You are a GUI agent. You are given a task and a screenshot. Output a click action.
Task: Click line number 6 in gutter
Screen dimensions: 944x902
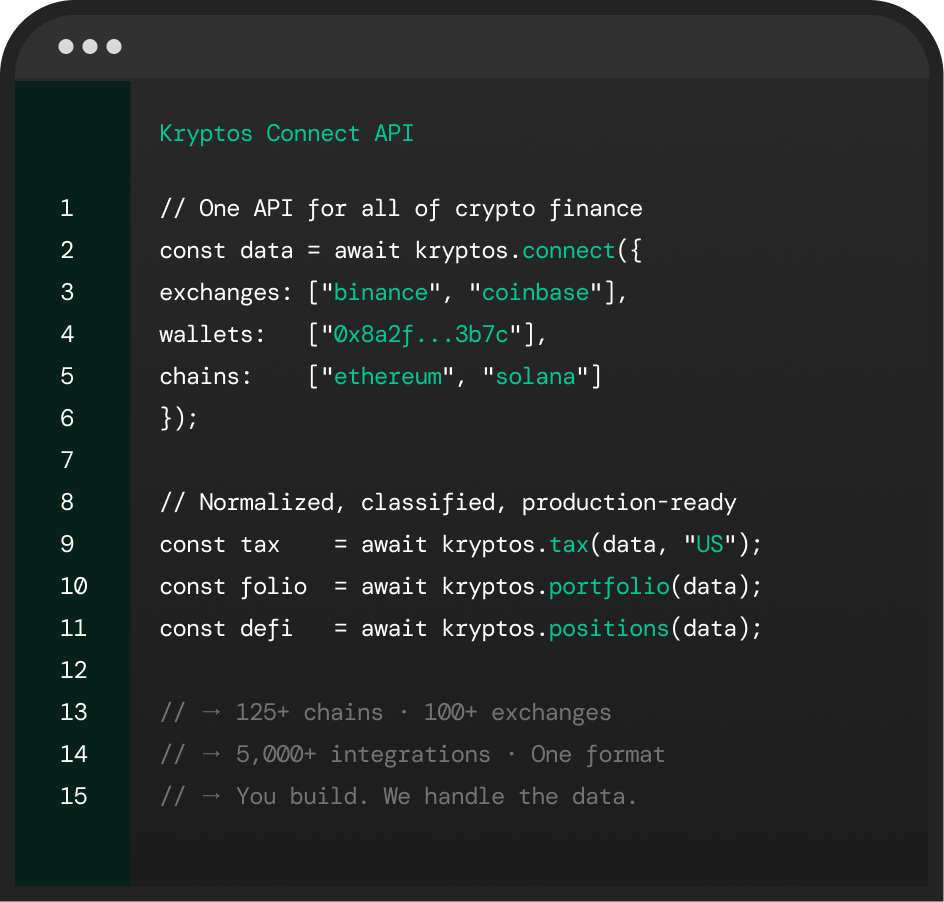point(67,418)
